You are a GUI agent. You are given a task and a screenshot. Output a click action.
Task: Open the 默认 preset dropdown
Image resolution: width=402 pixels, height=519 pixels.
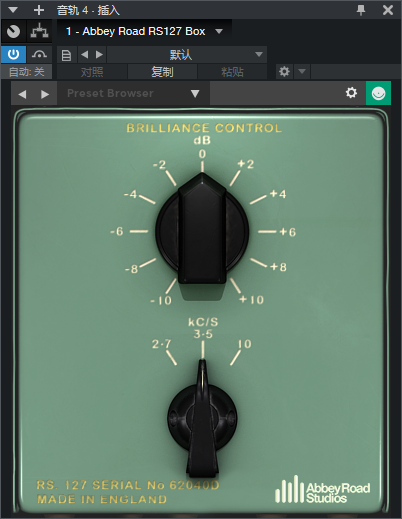click(x=187, y=54)
